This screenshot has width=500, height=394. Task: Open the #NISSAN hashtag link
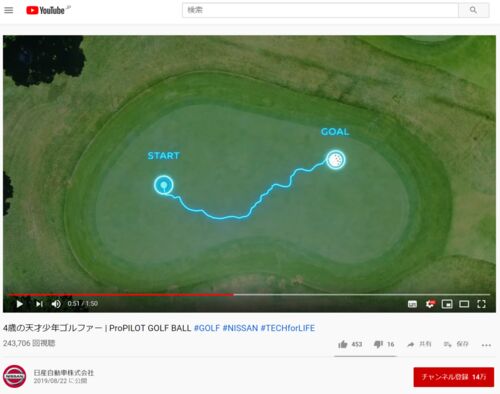(240, 328)
